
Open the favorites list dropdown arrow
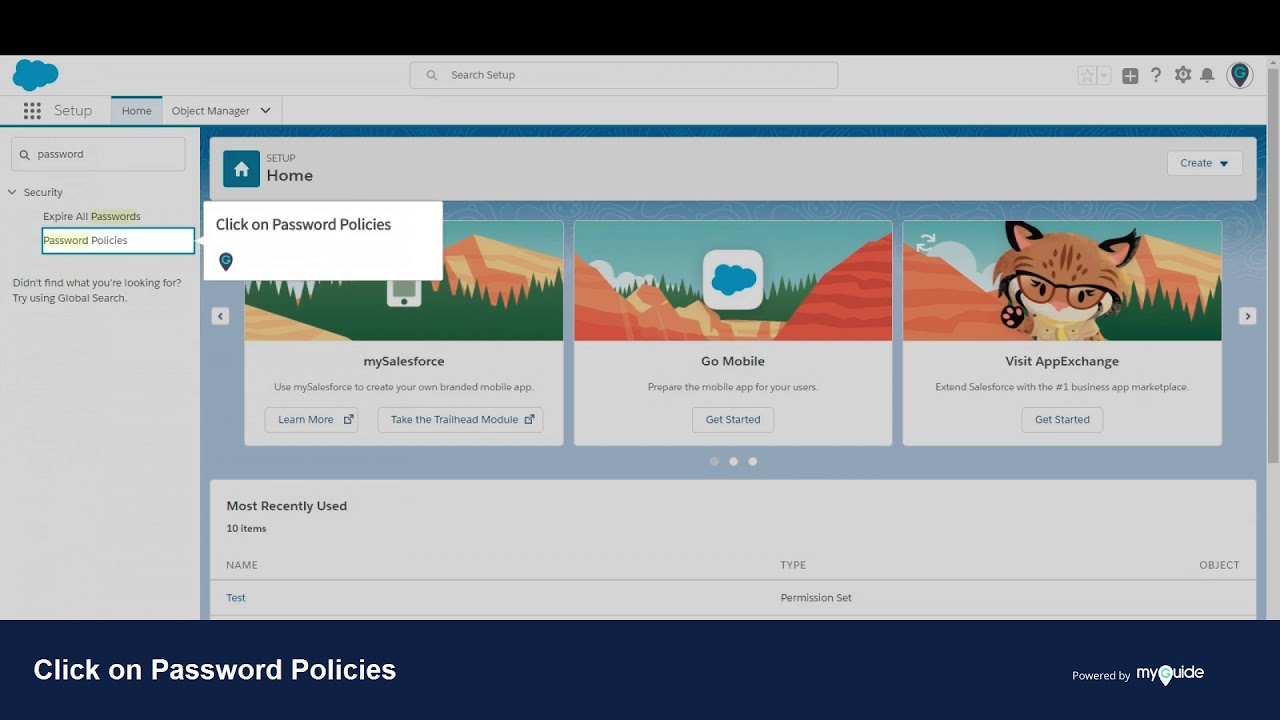pyautogui.click(x=1104, y=75)
